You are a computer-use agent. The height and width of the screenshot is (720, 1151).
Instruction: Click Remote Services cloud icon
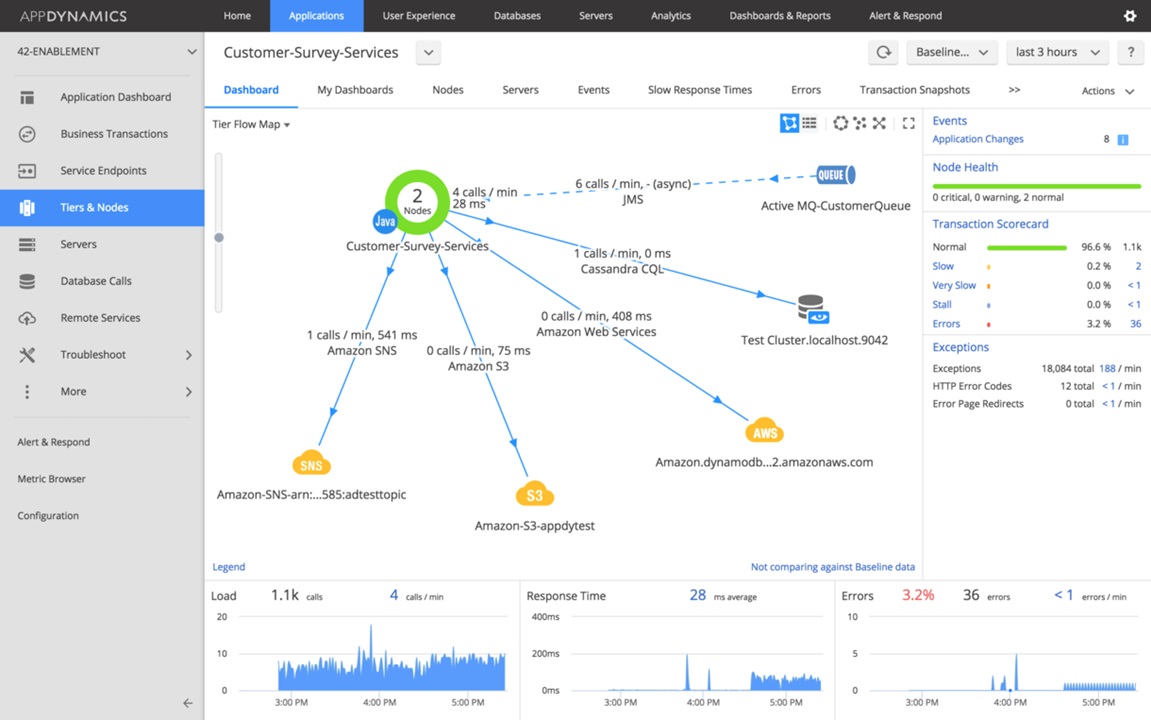27,318
